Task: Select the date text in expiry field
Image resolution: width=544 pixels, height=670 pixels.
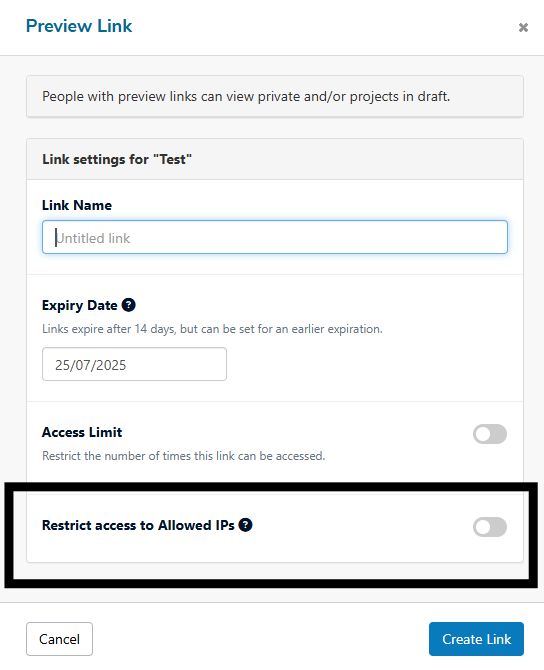Action: (91, 365)
